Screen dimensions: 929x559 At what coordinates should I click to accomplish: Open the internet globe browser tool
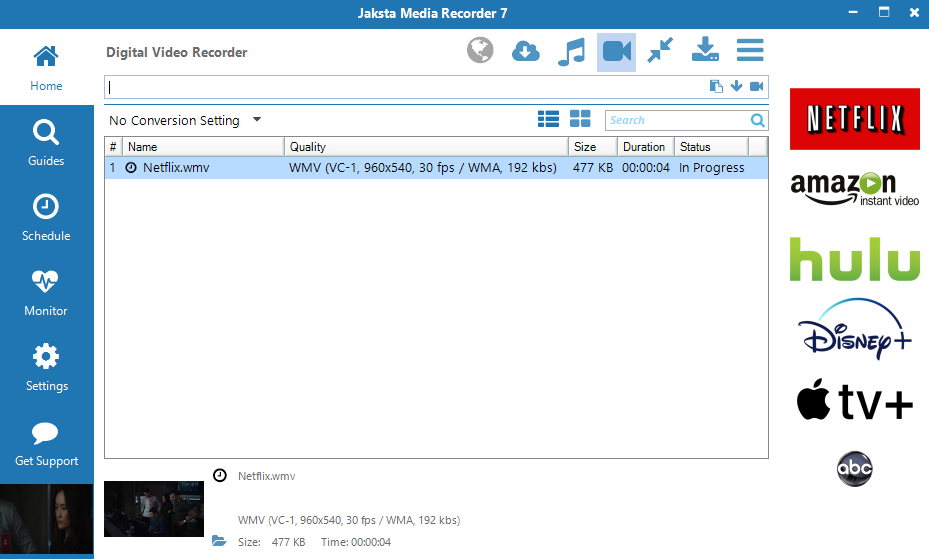point(480,50)
